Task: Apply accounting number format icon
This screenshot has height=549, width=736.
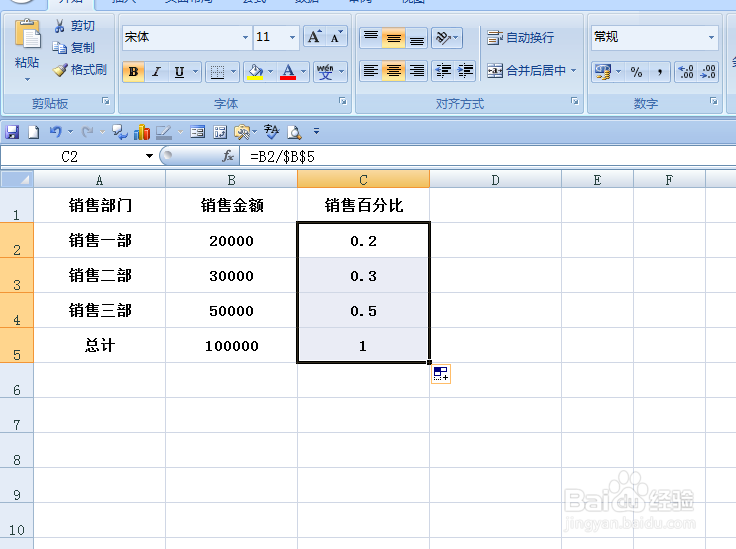Action: (603, 72)
